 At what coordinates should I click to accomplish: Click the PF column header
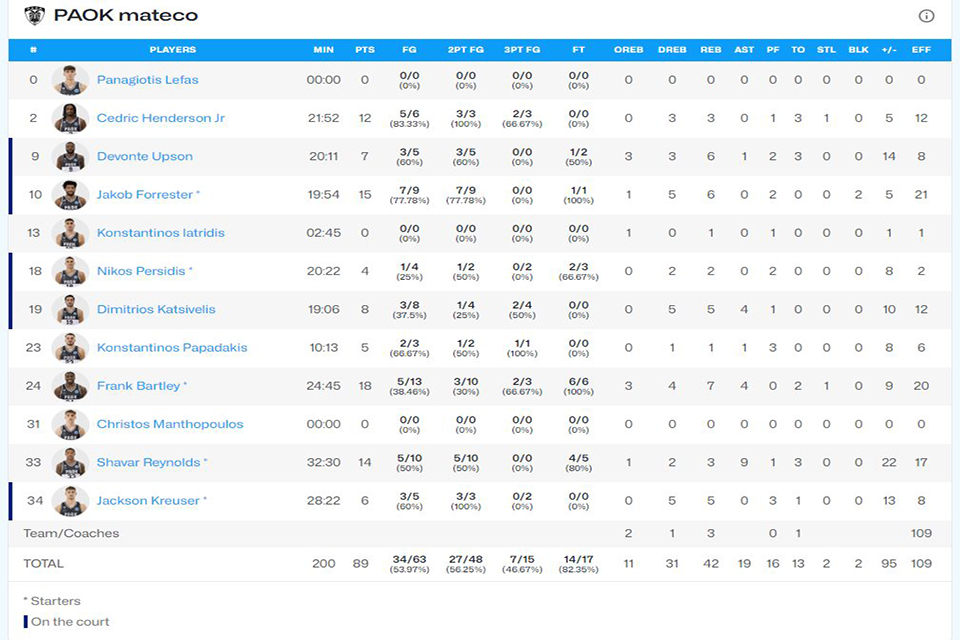pyautogui.click(x=773, y=50)
